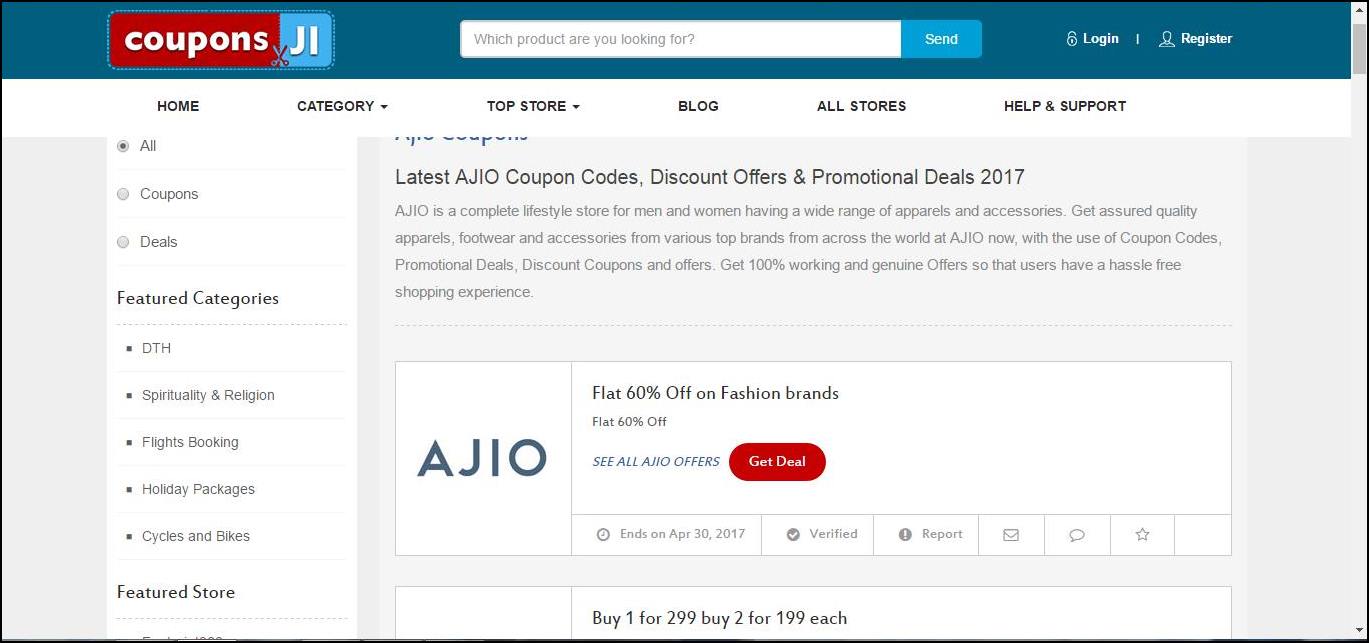This screenshot has width=1369, height=643.
Task: Expand the Category dropdown menu
Action: (342, 106)
